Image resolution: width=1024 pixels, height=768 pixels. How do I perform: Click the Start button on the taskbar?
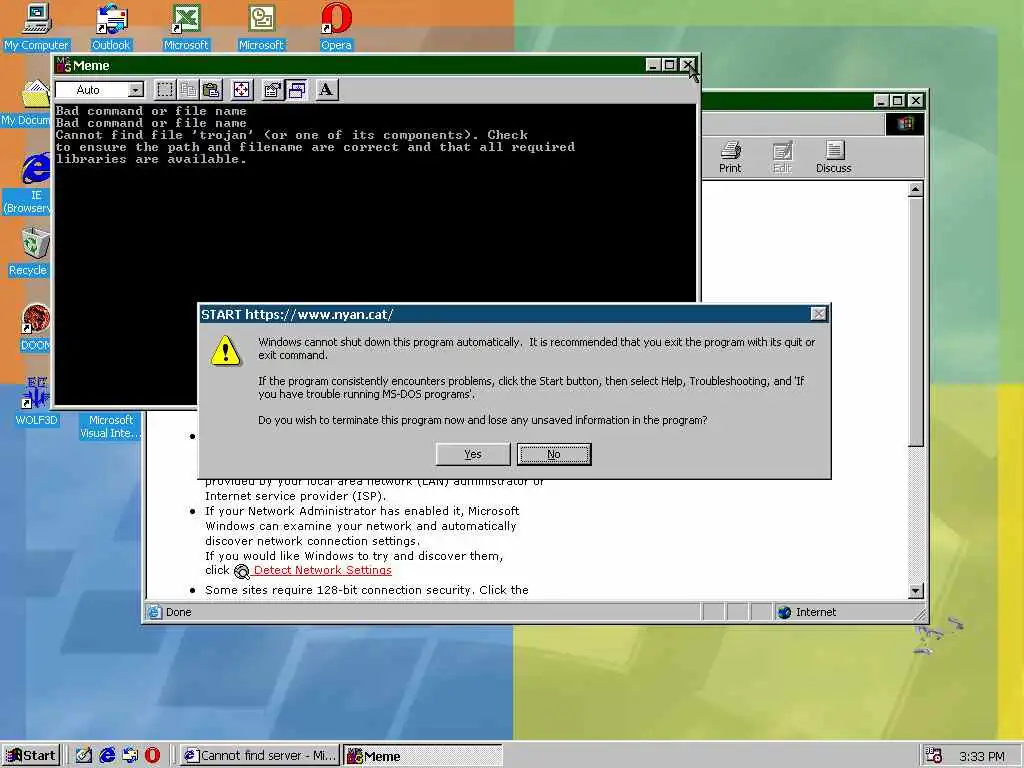(31, 756)
